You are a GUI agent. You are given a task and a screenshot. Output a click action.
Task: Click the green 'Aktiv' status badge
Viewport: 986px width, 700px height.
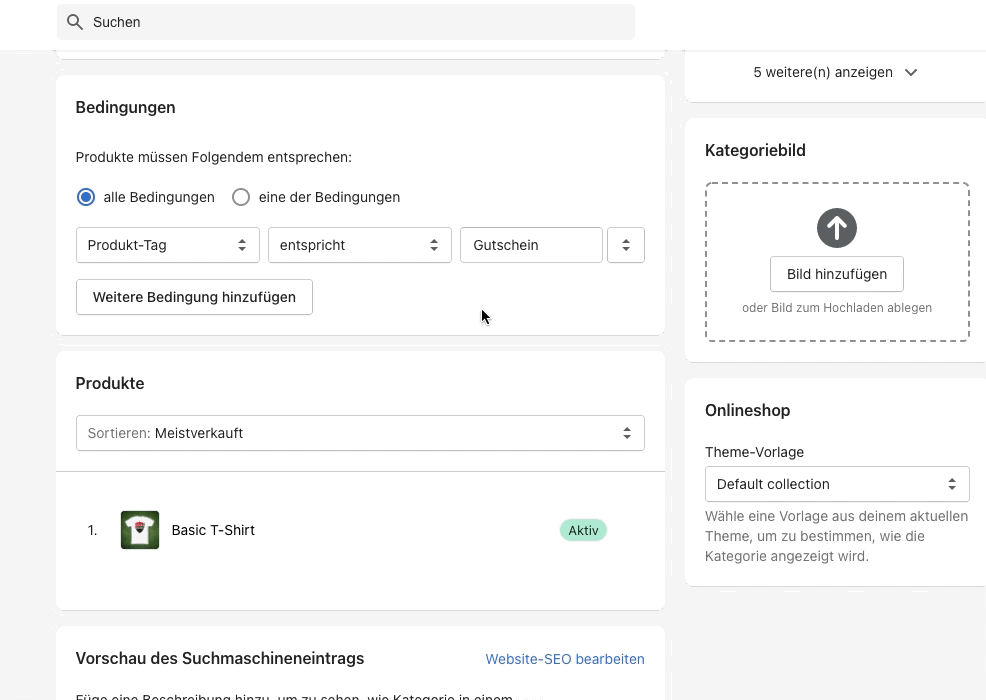click(583, 530)
